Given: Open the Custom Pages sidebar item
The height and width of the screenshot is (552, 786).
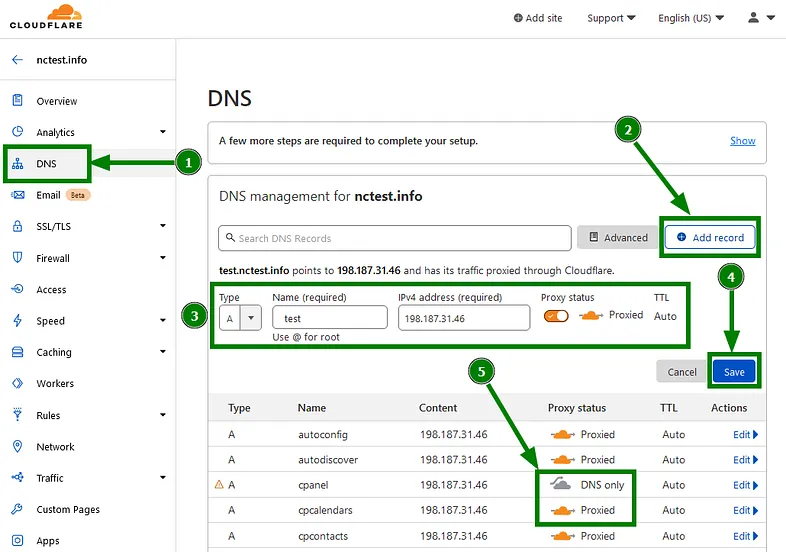Looking at the screenshot, I should pyautogui.click(x=68, y=509).
